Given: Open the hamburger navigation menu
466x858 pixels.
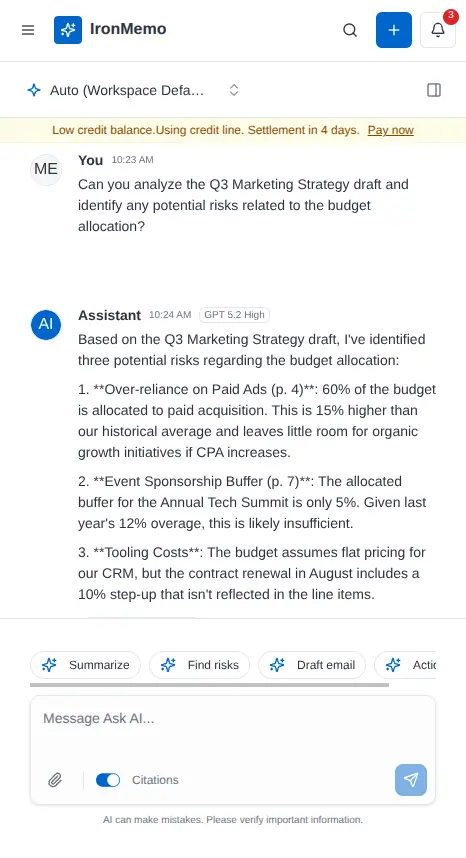Looking at the screenshot, I should [x=28, y=30].
